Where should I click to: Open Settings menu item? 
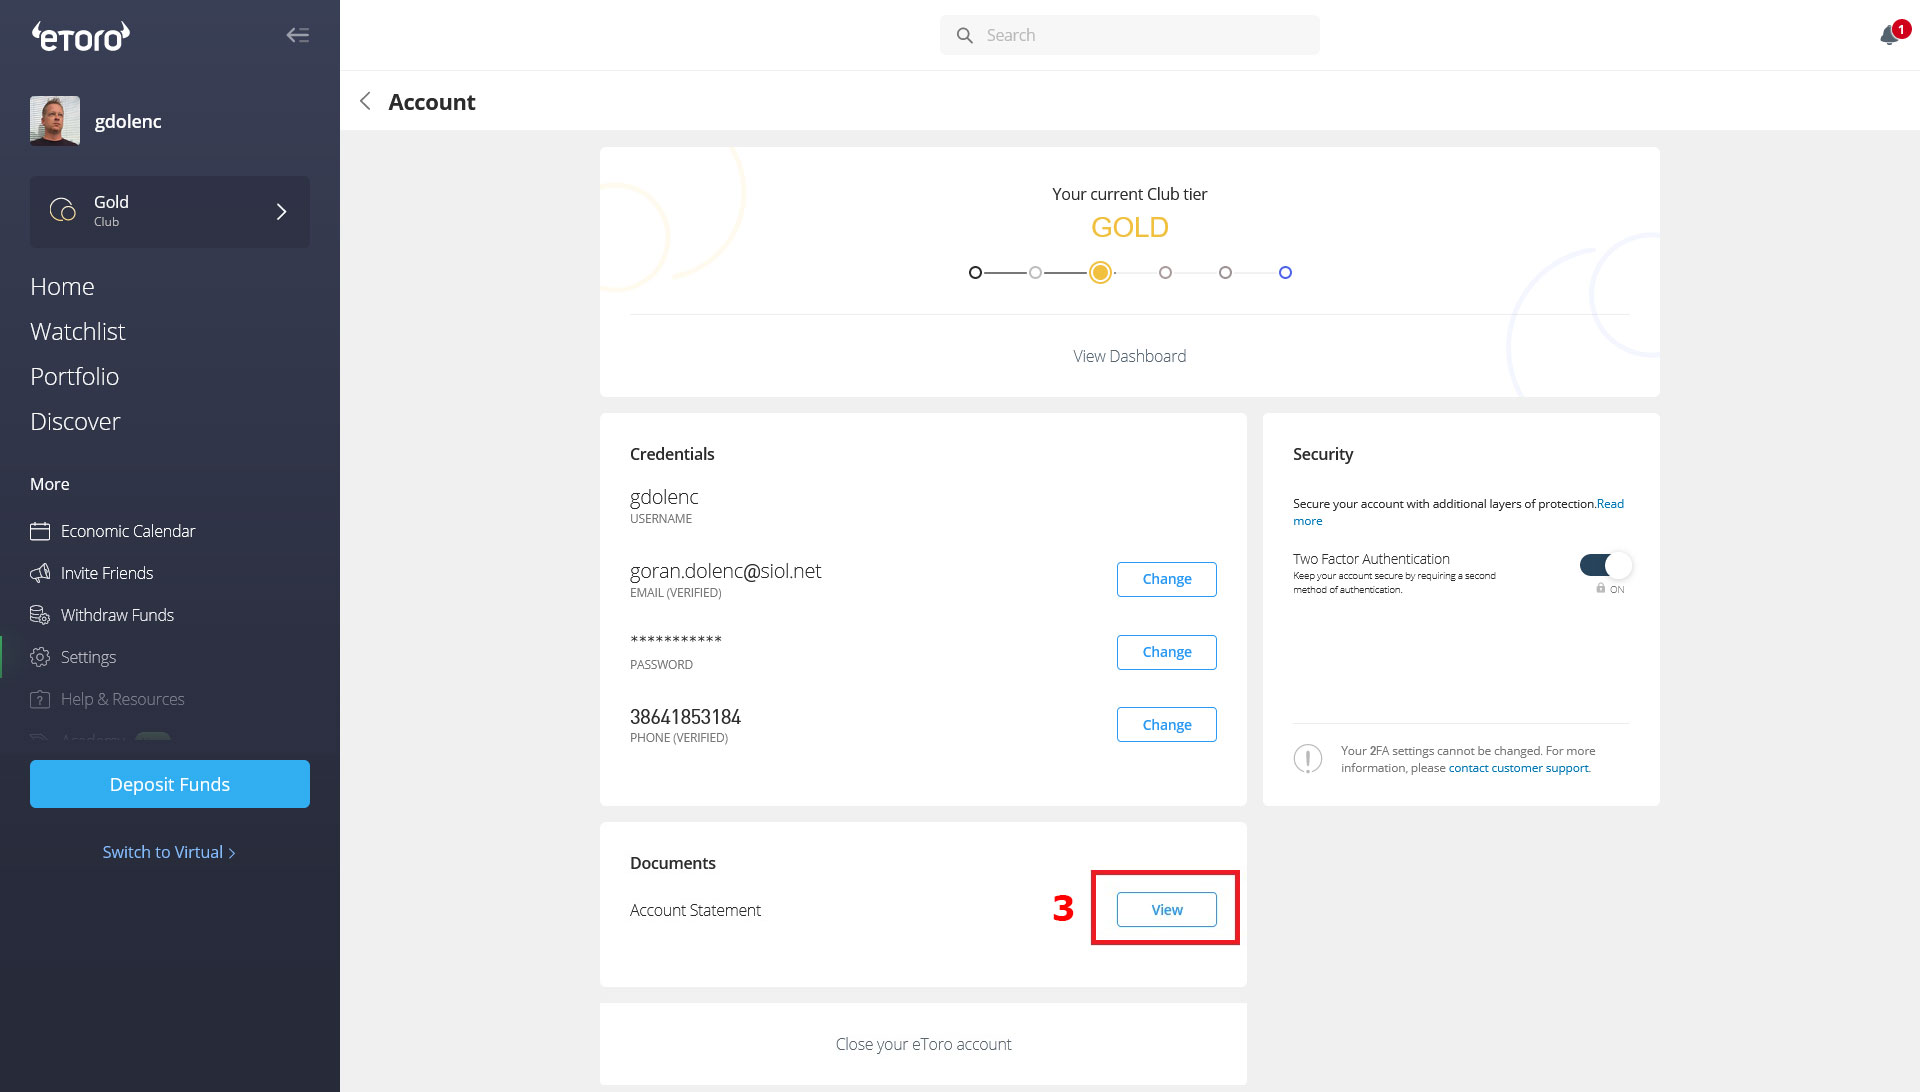tap(88, 657)
